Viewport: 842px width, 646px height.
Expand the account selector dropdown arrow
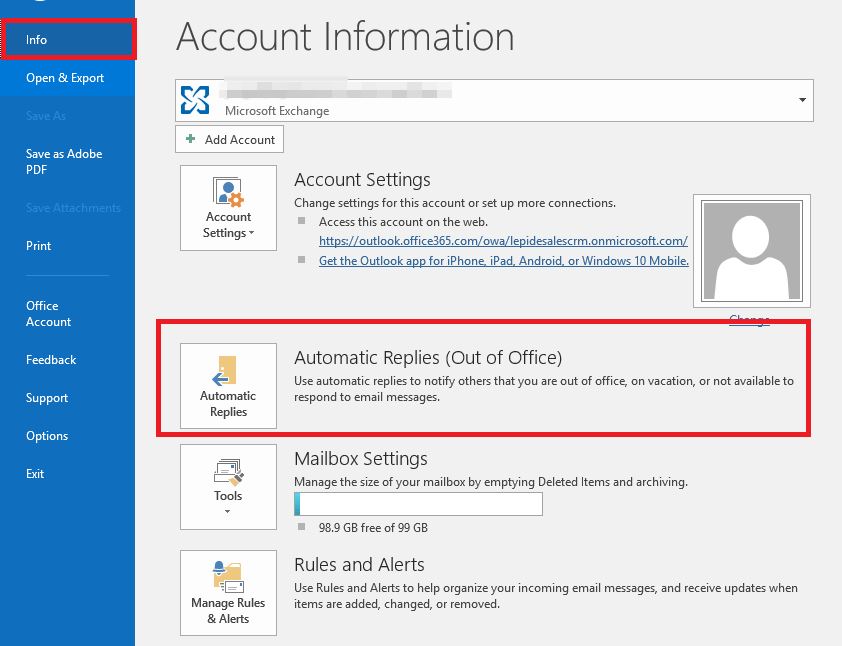point(802,100)
